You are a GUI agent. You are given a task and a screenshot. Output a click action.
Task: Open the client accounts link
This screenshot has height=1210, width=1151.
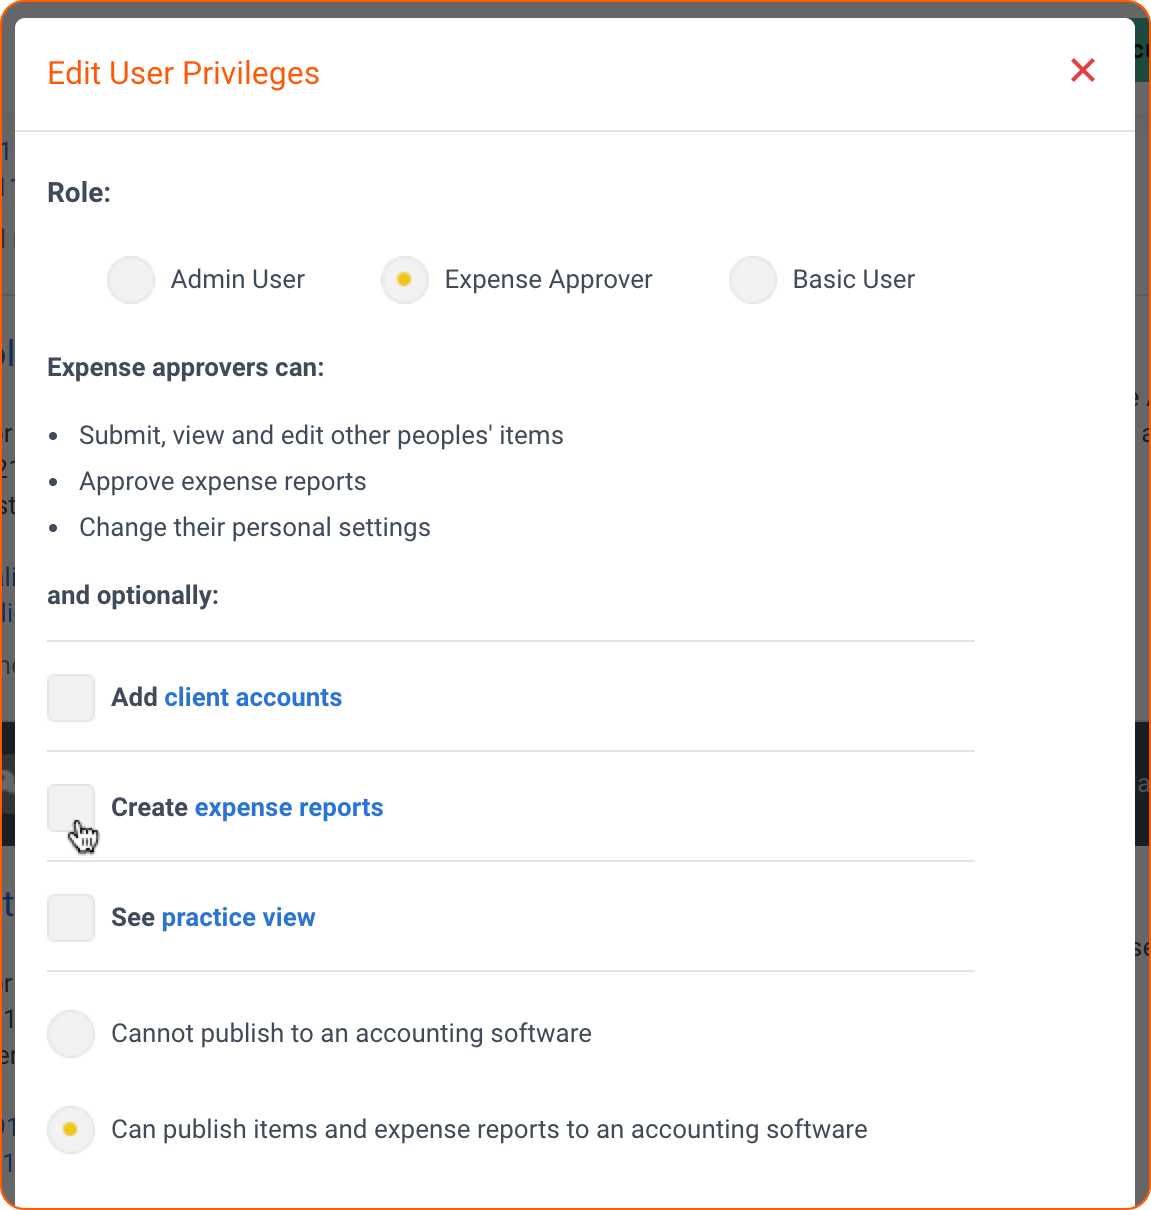[x=253, y=698]
